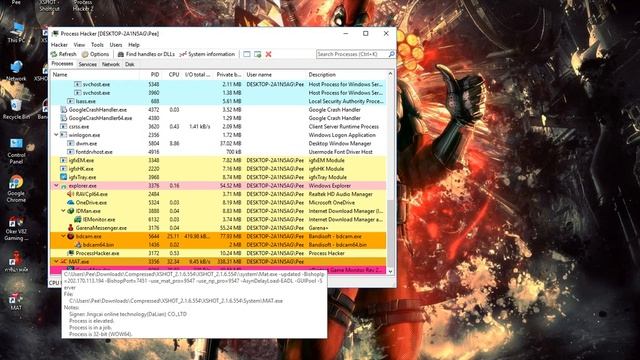Click the scroll-up arrow of process list
Viewport: 640px width, 360px height.
[390, 74]
